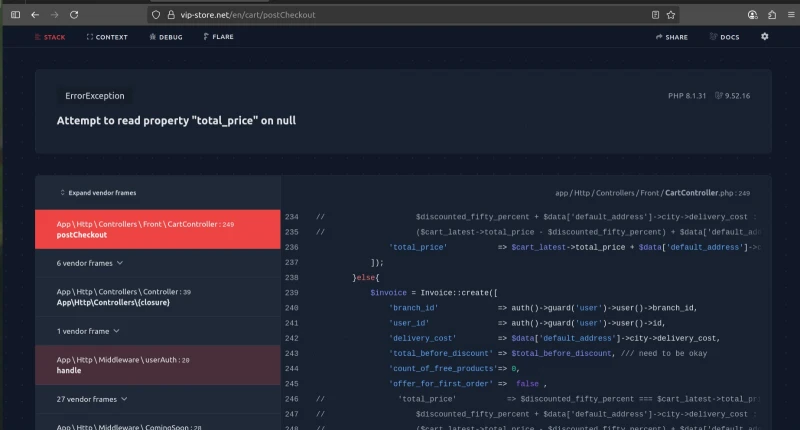The image size is (800, 430).
Task: Click code line number 236
Action: [292, 247]
